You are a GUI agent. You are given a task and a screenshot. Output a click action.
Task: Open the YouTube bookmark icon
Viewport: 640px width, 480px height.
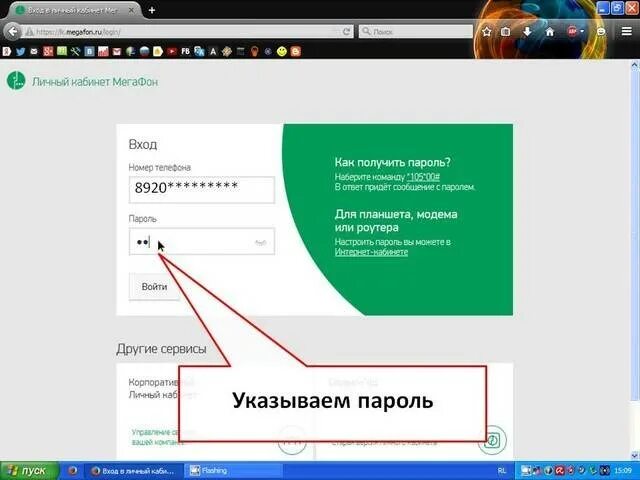click(x=172, y=51)
